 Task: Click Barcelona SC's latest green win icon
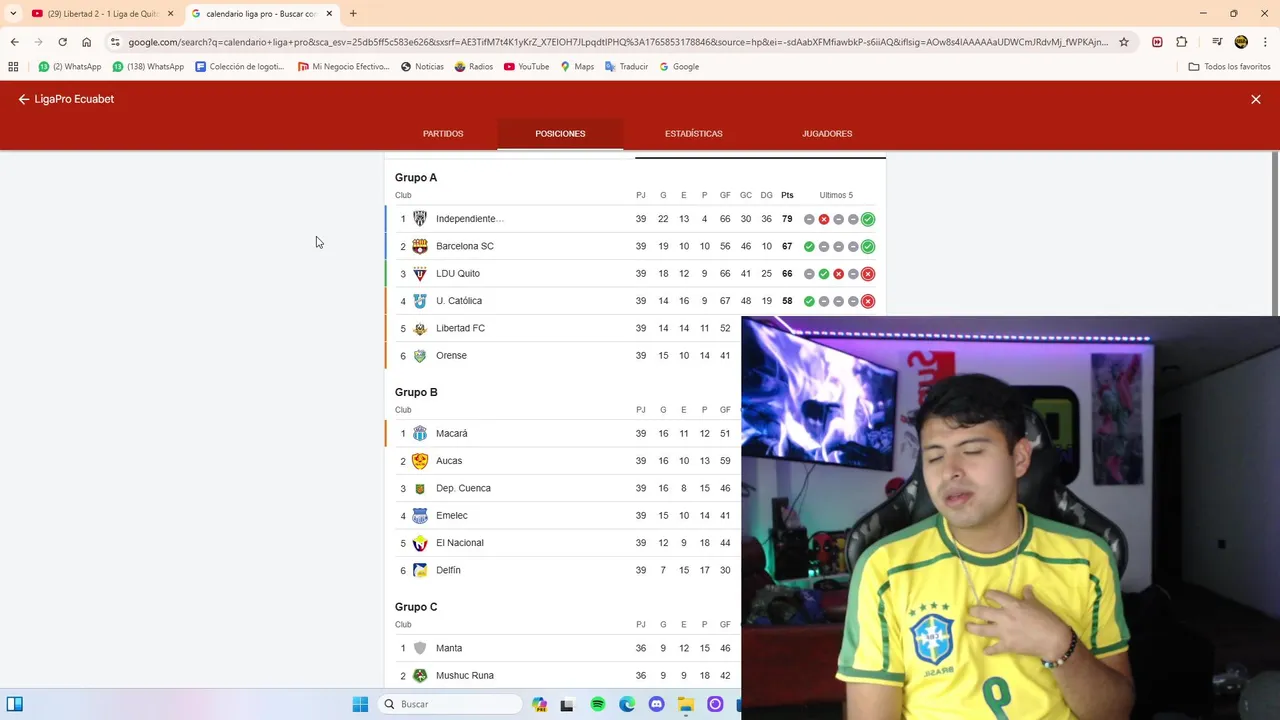pos(868,246)
